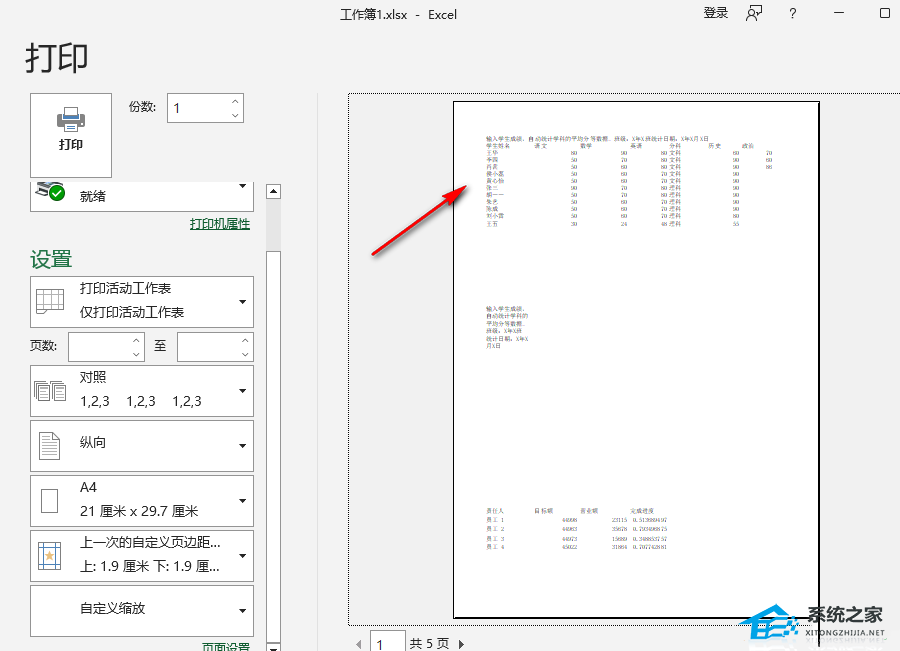The height and width of the screenshot is (651, 900).
Task: Open the 打印机属性 link
Action: (220, 224)
